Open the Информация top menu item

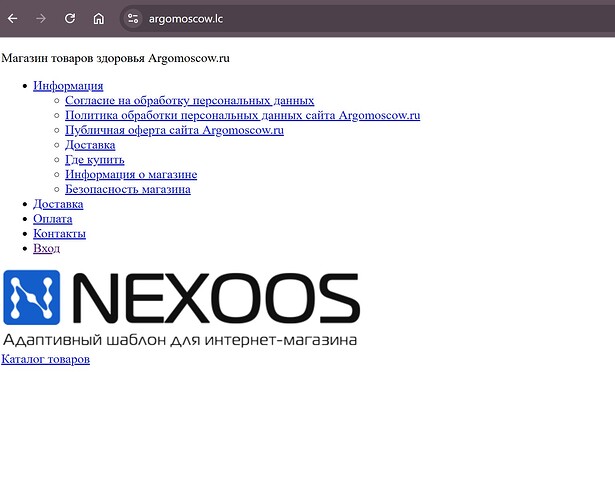[68, 86]
